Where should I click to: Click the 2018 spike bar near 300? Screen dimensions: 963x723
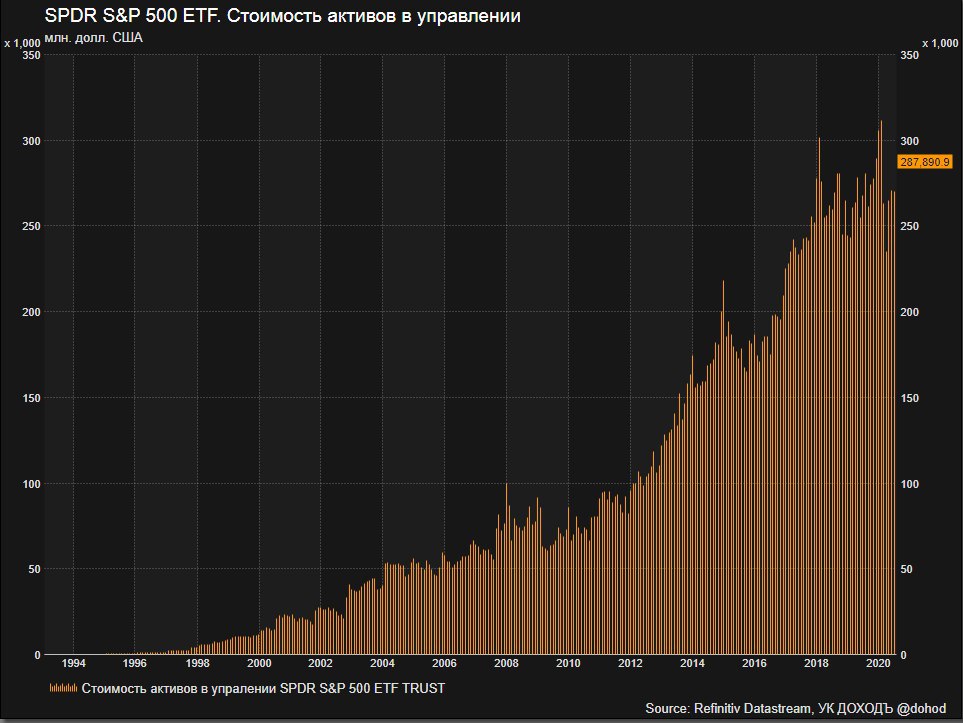point(819,396)
